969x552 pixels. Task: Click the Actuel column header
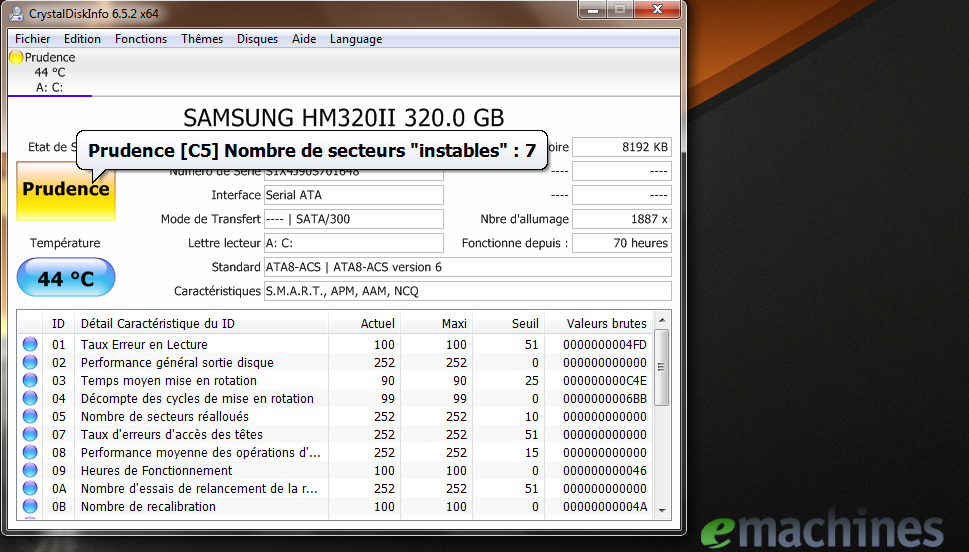(x=364, y=323)
